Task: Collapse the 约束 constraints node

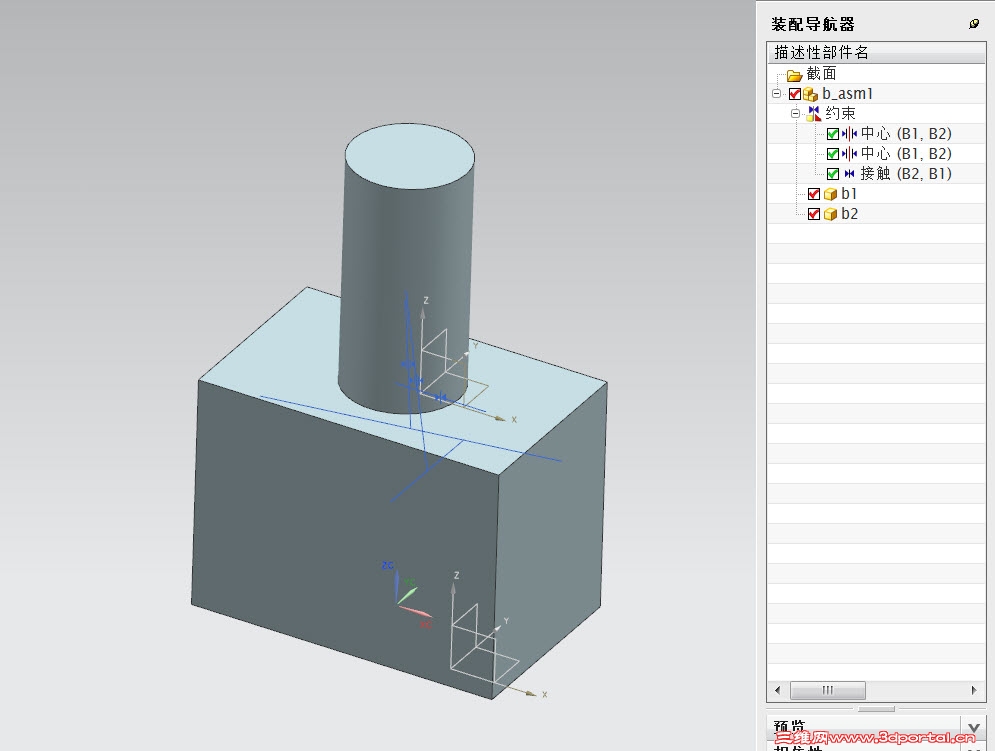Action: point(795,114)
